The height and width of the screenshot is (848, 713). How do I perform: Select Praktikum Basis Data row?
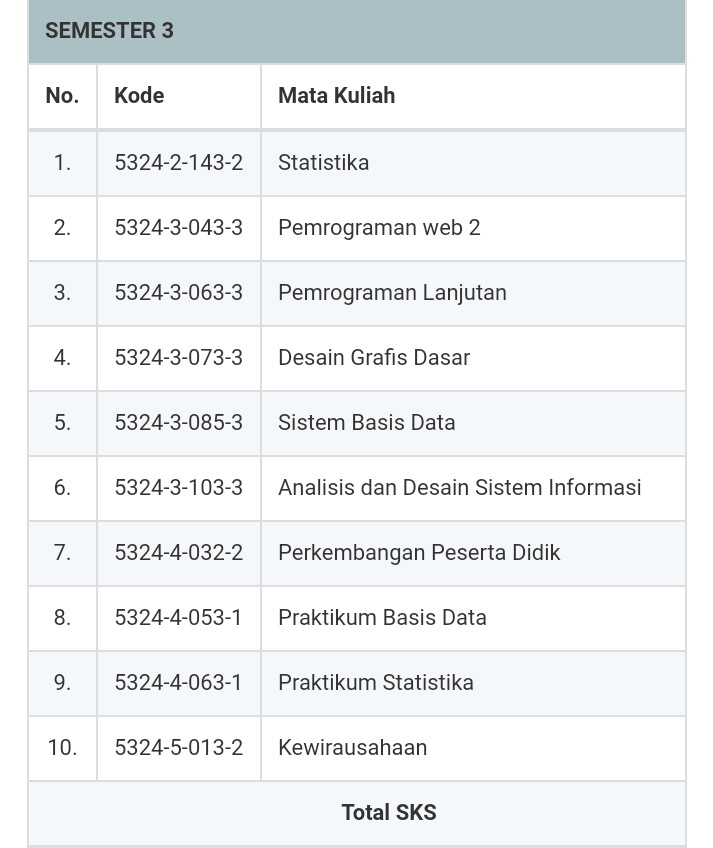[356, 618]
